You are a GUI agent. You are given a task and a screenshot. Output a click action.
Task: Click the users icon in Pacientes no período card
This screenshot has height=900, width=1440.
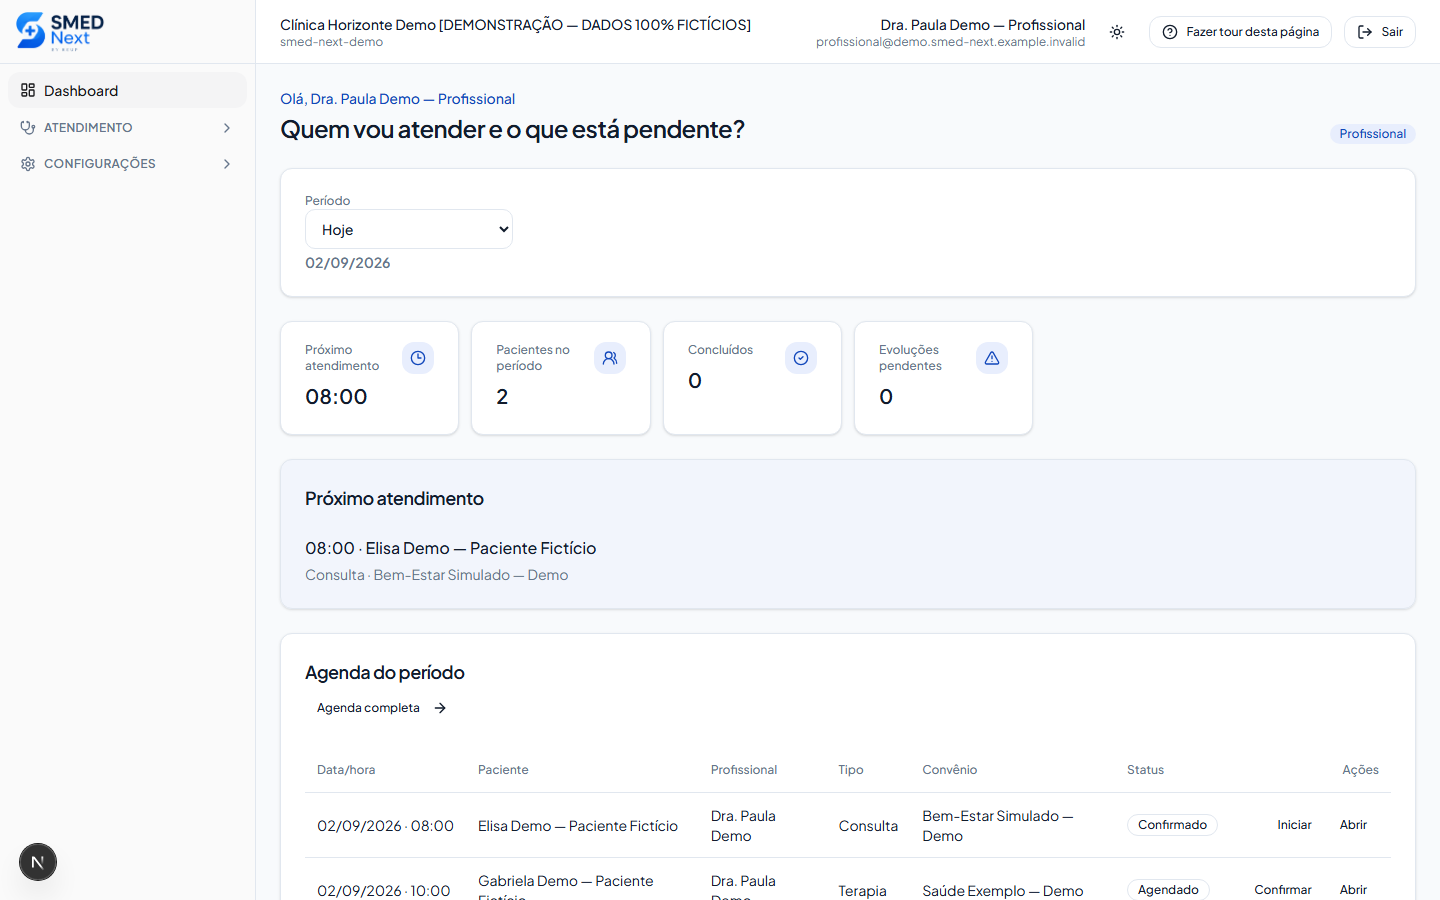pos(610,358)
